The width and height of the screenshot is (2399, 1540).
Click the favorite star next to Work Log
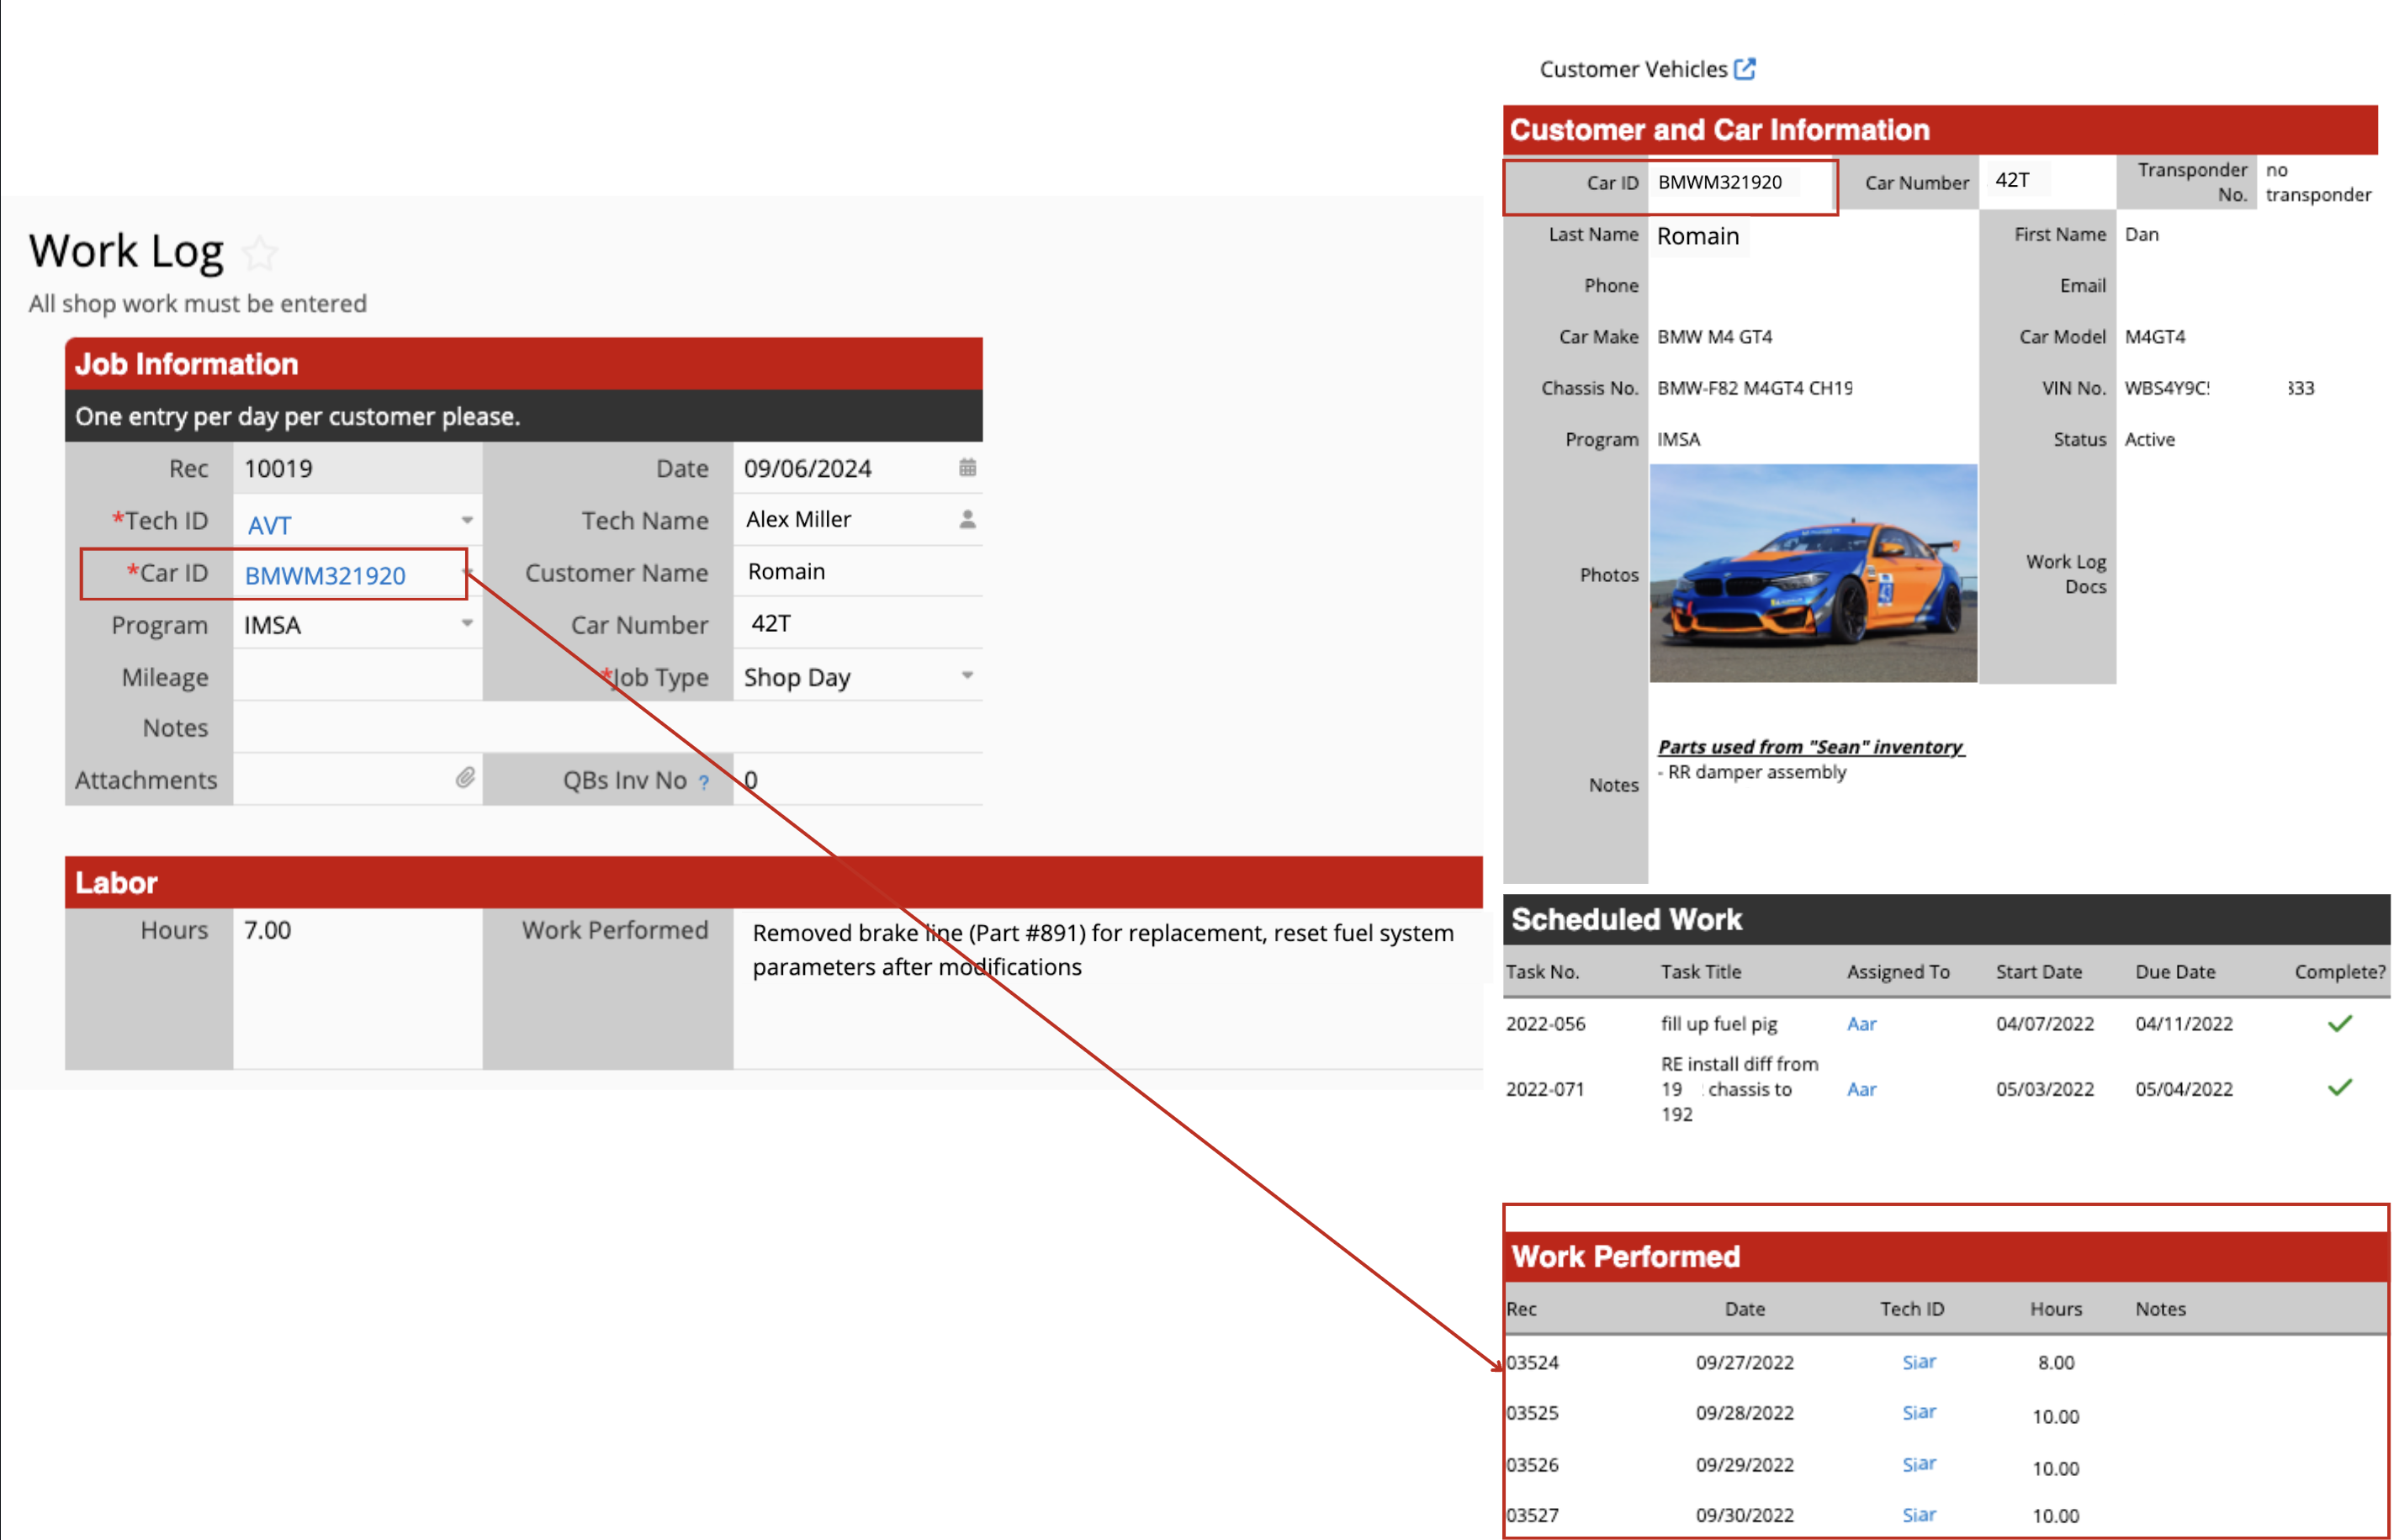[260, 253]
